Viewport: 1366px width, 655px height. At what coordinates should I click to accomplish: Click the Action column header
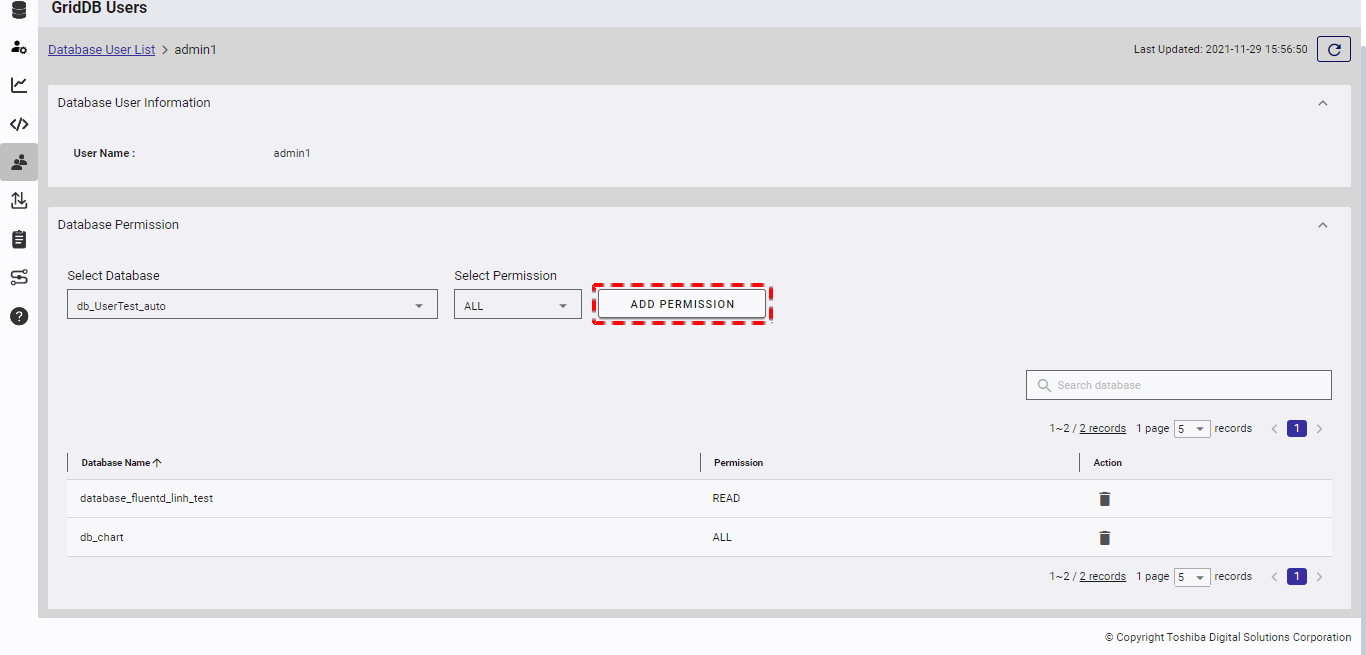[x=1107, y=463]
